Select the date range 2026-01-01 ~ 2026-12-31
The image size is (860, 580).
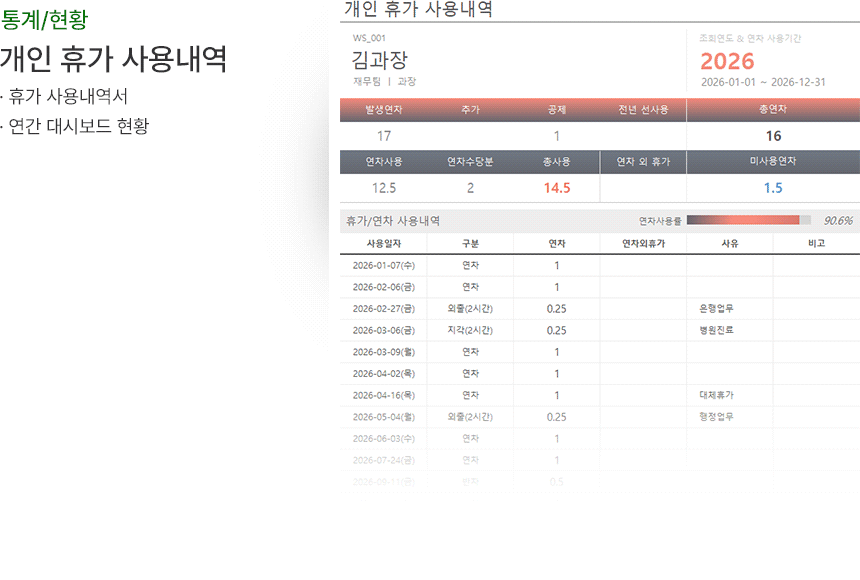click(763, 82)
